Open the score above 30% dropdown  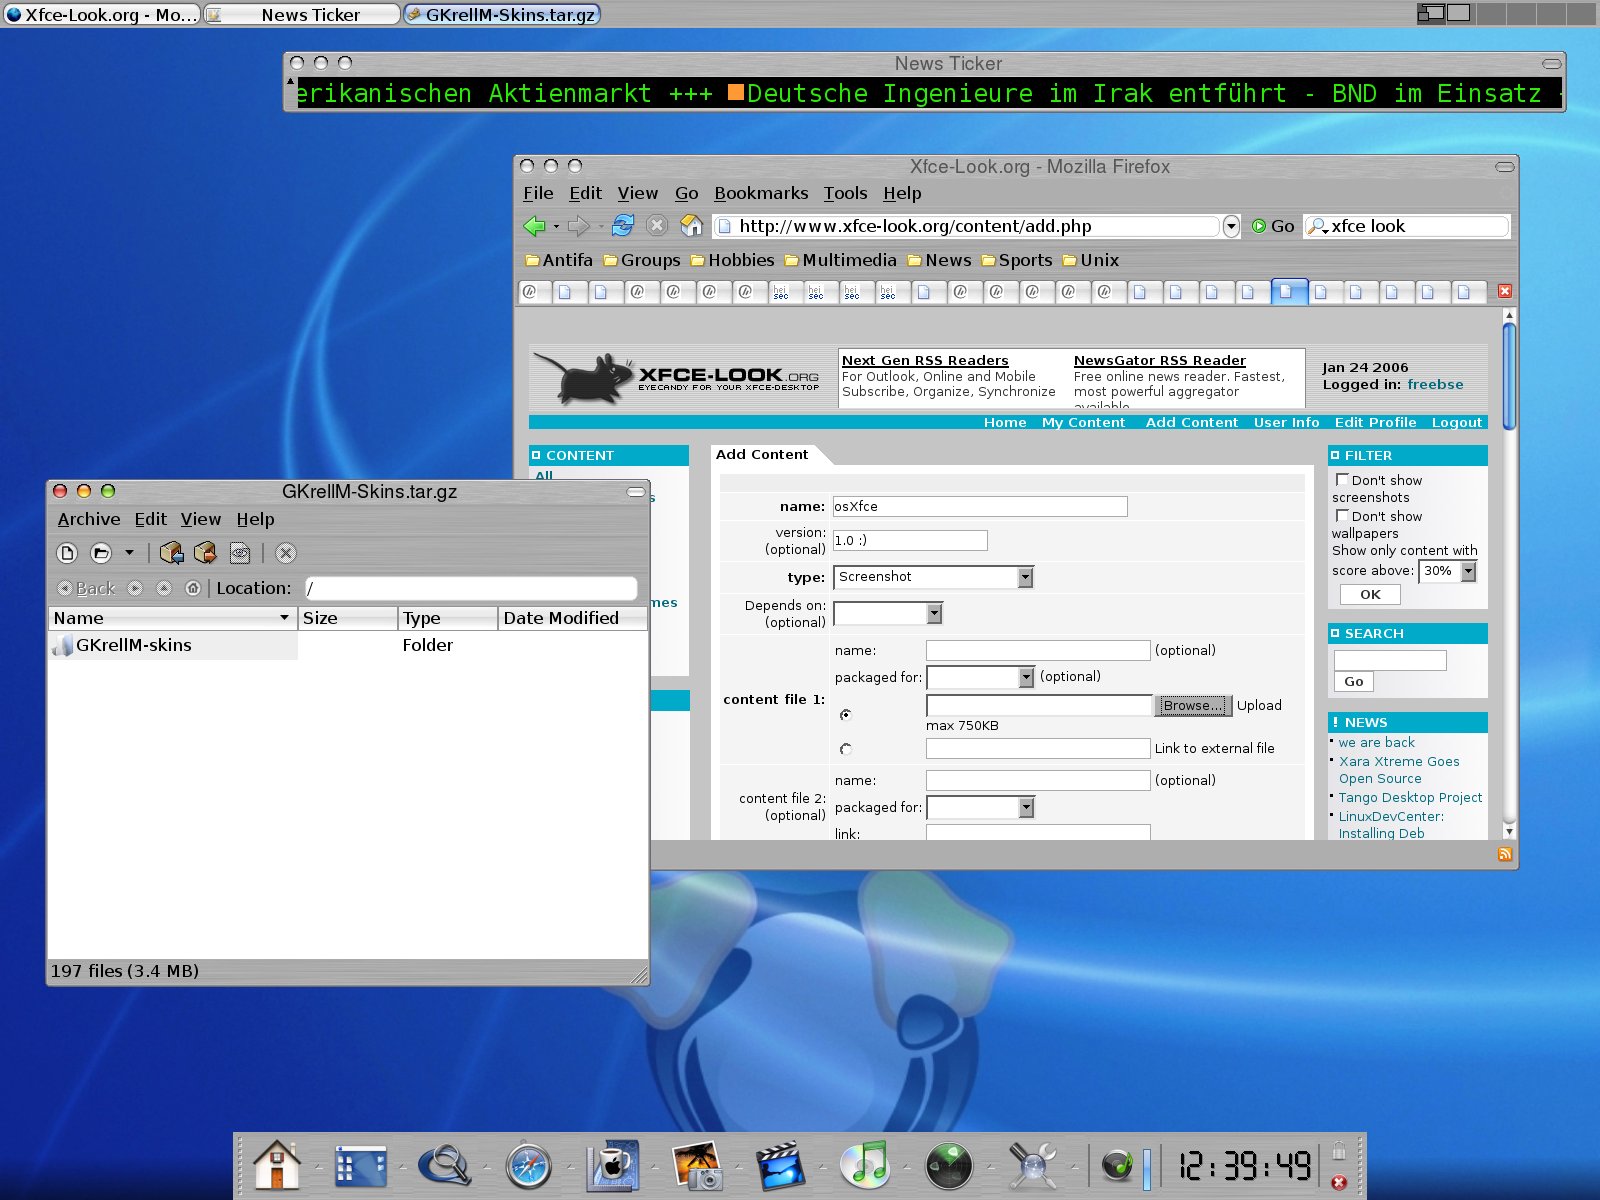tap(1448, 571)
